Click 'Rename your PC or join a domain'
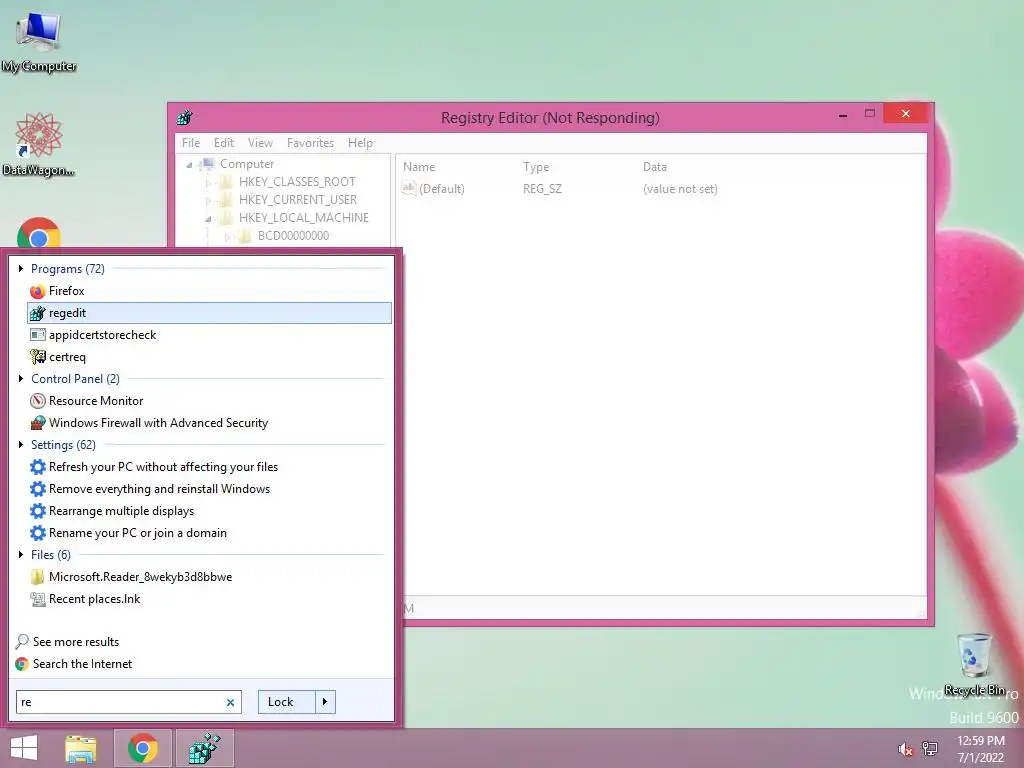Screen dimensions: 1024x768 pyautogui.click(x=138, y=533)
